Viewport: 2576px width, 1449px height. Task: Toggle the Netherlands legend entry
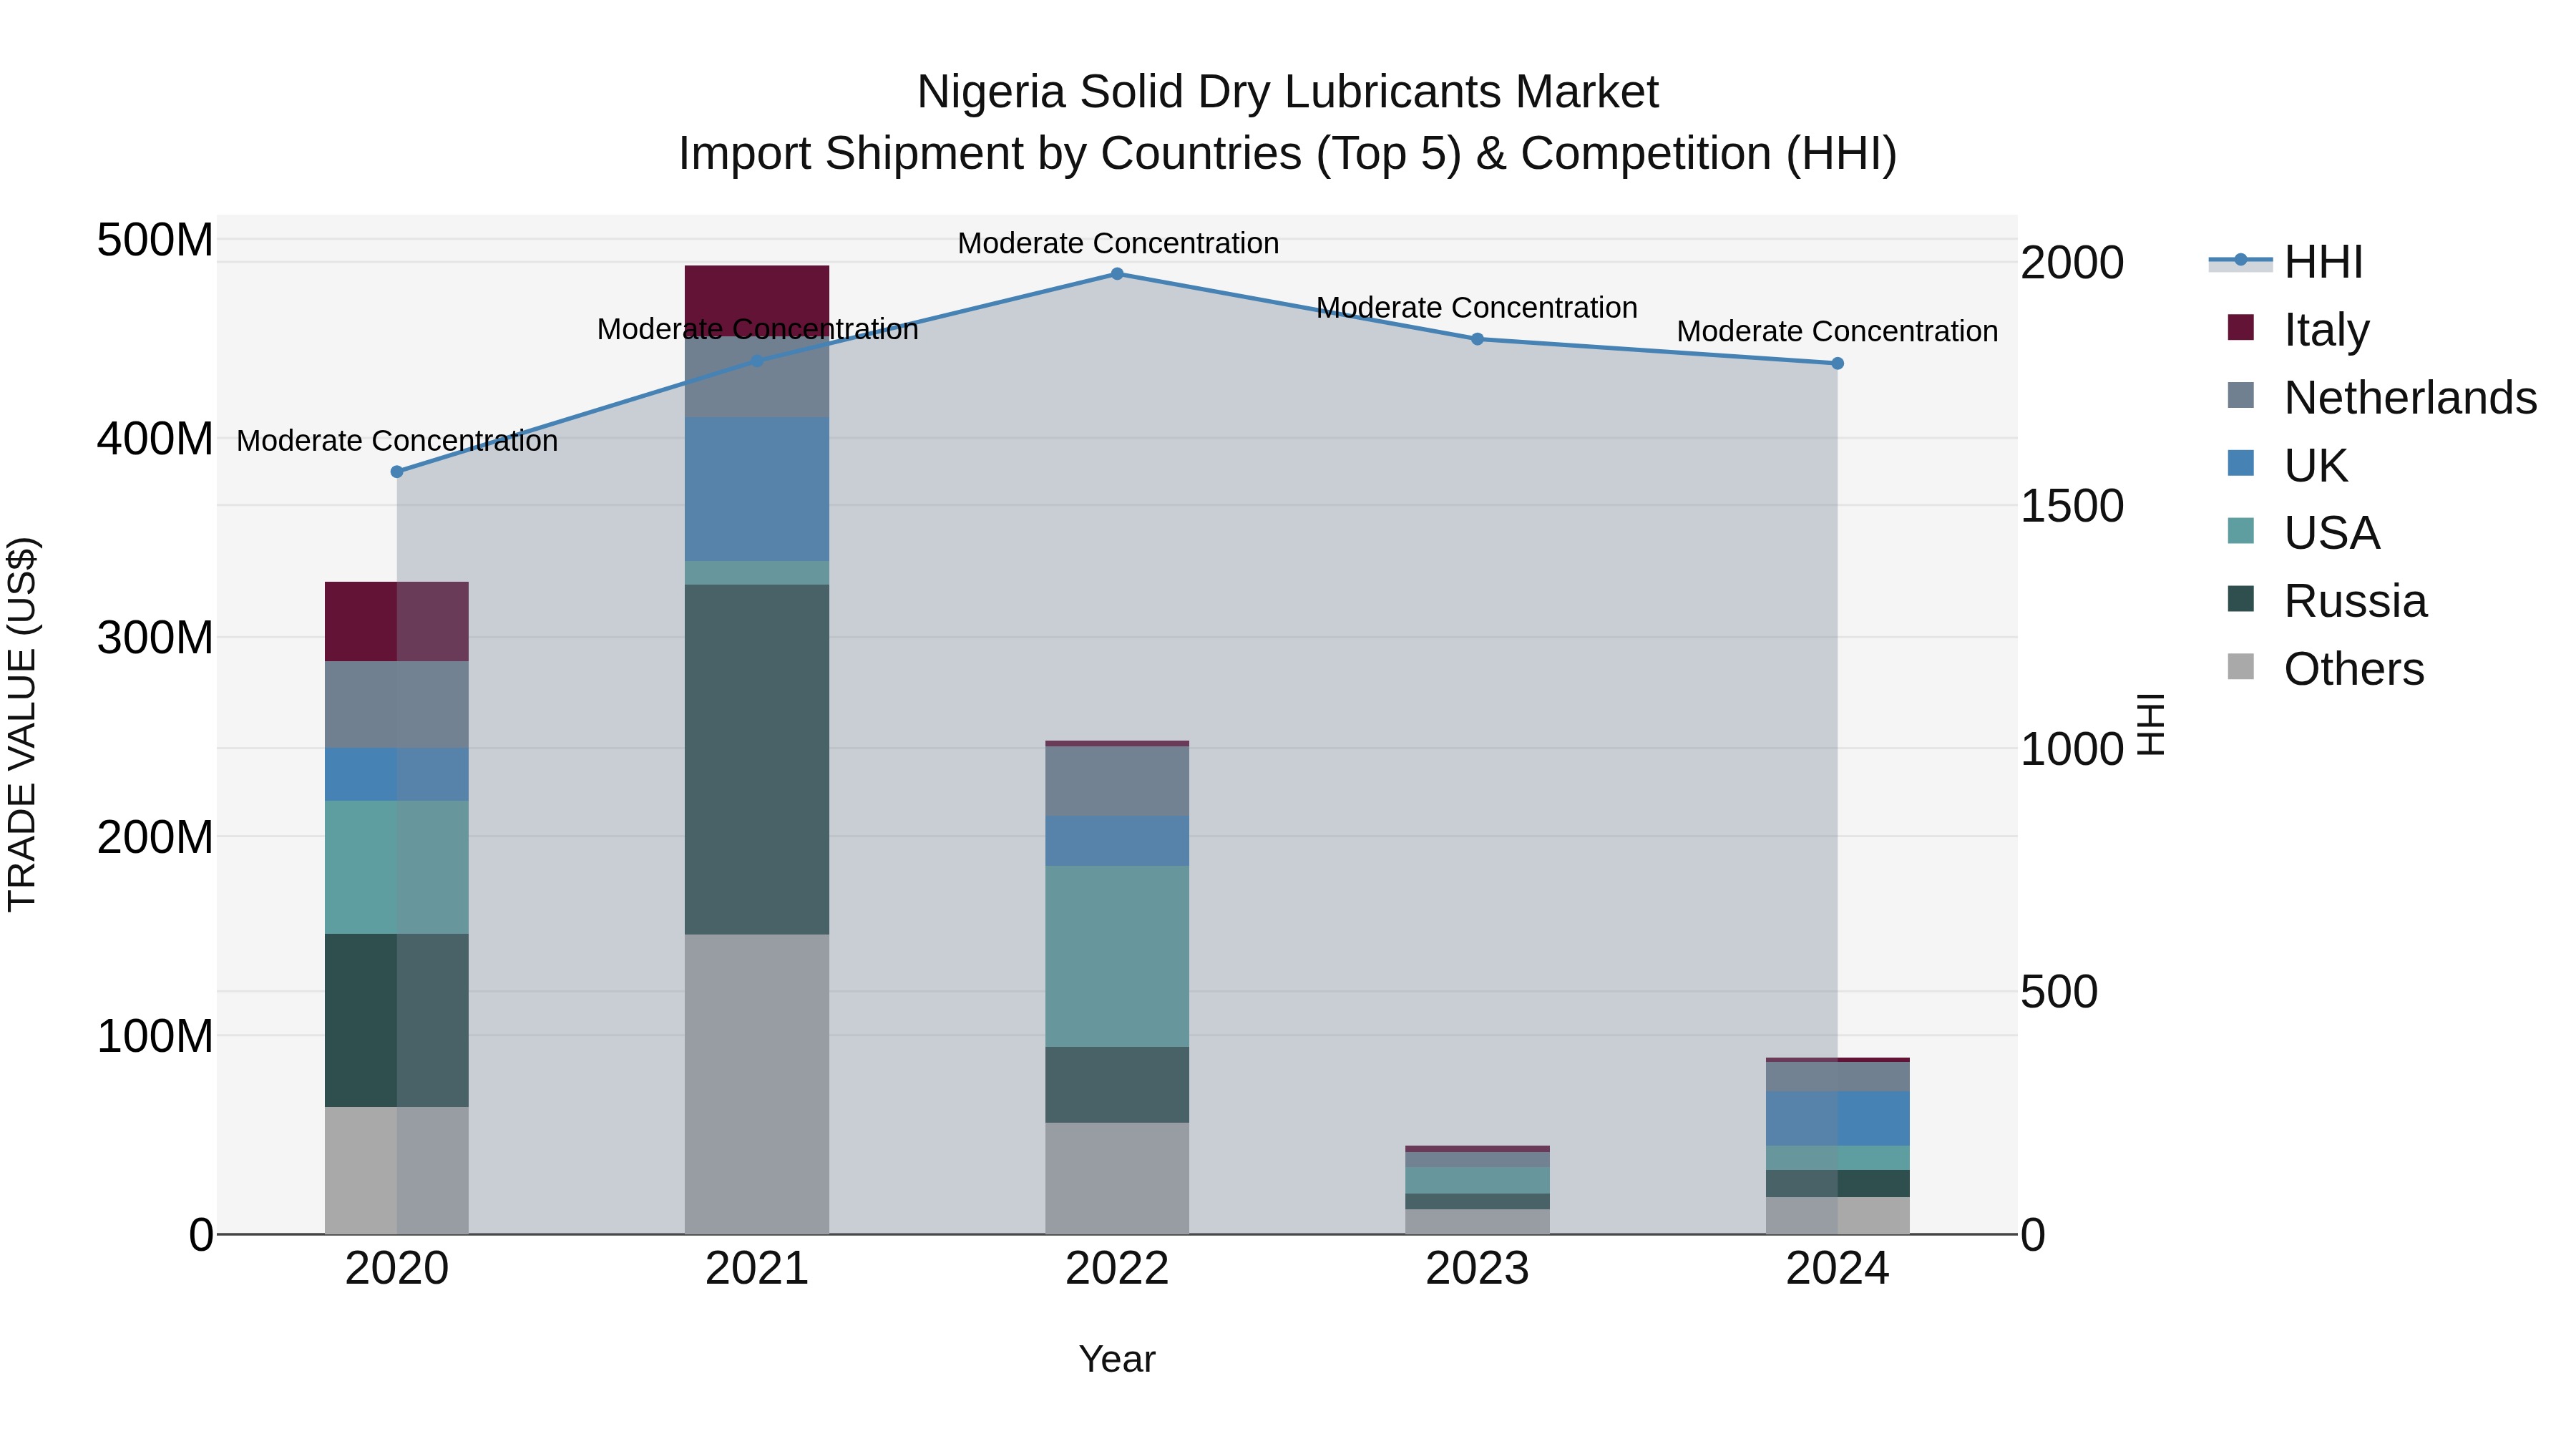2382,397
